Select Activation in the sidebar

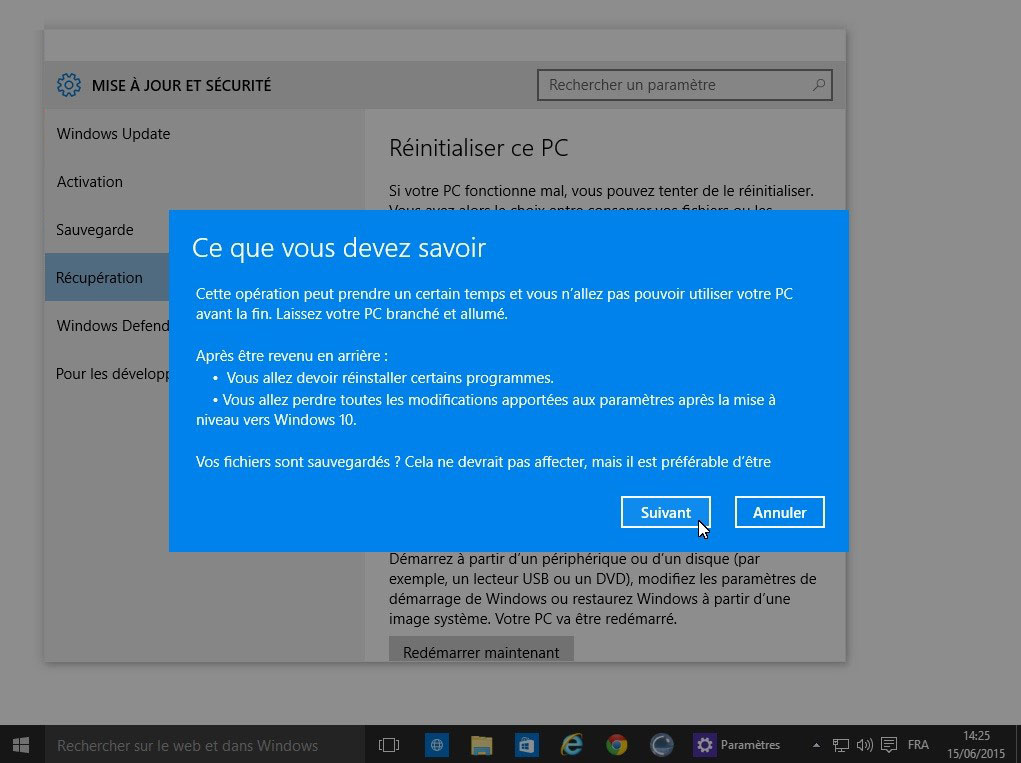(x=90, y=182)
